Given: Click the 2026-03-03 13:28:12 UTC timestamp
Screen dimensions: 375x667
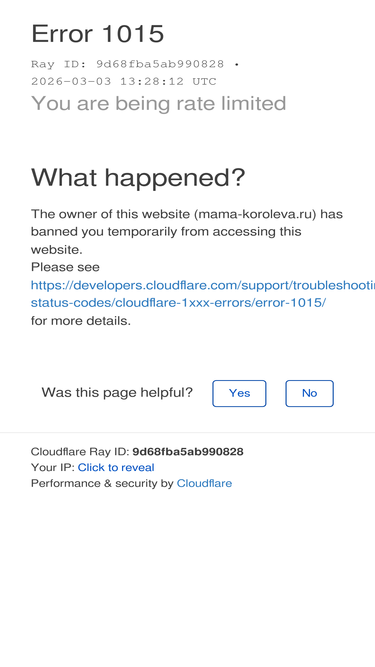Looking at the screenshot, I should click(x=124, y=82).
